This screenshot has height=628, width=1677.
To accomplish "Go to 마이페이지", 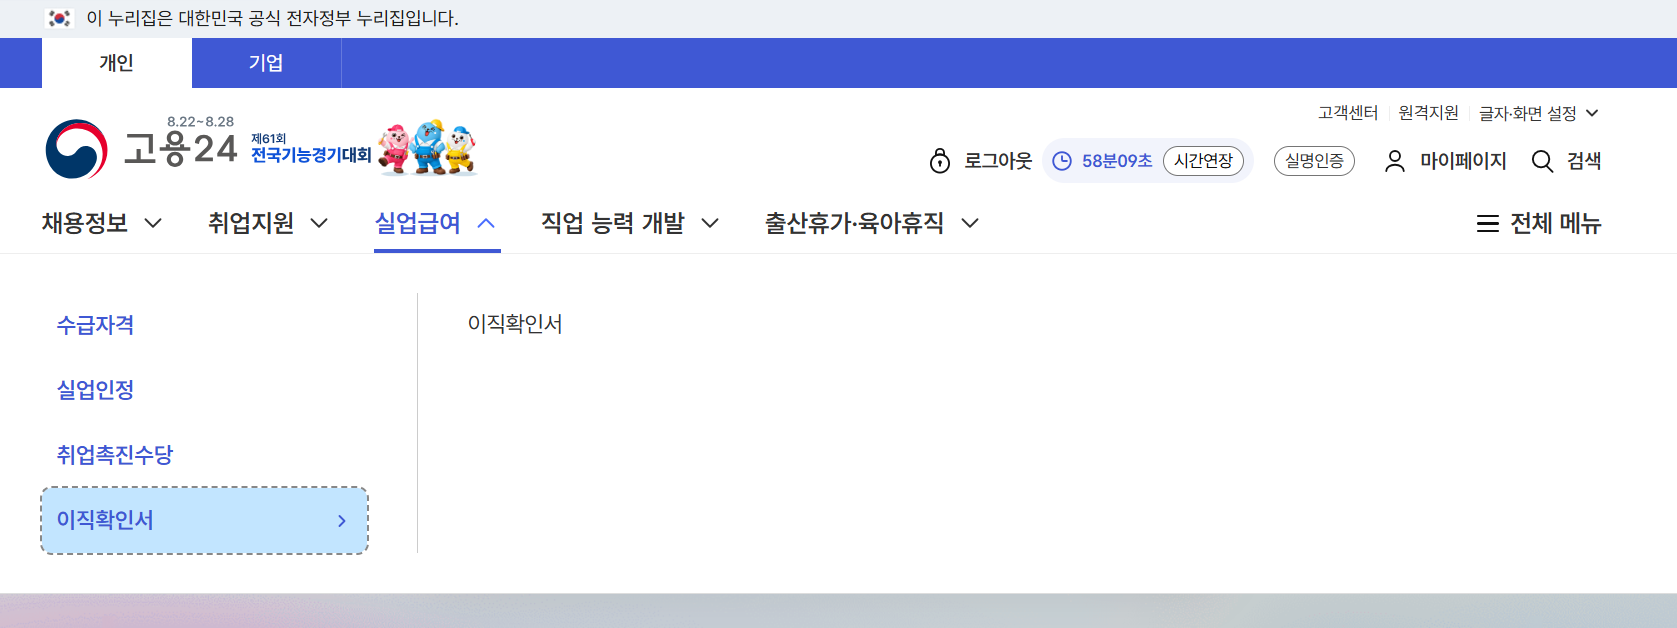I will pyautogui.click(x=1463, y=161).
